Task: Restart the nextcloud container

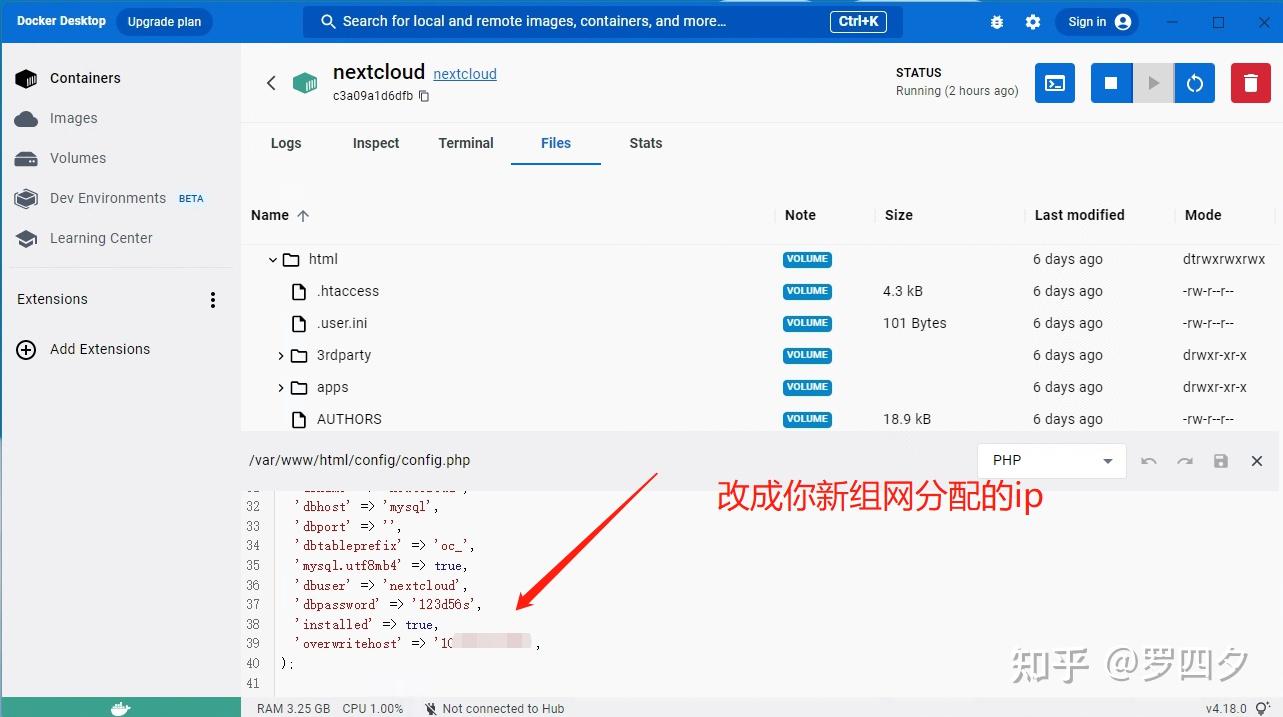Action: point(1194,83)
